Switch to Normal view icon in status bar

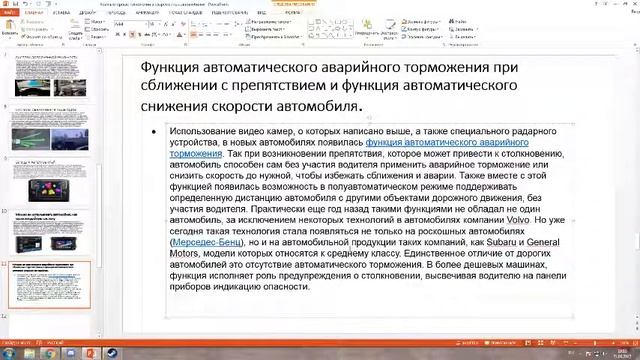[x=528, y=343]
